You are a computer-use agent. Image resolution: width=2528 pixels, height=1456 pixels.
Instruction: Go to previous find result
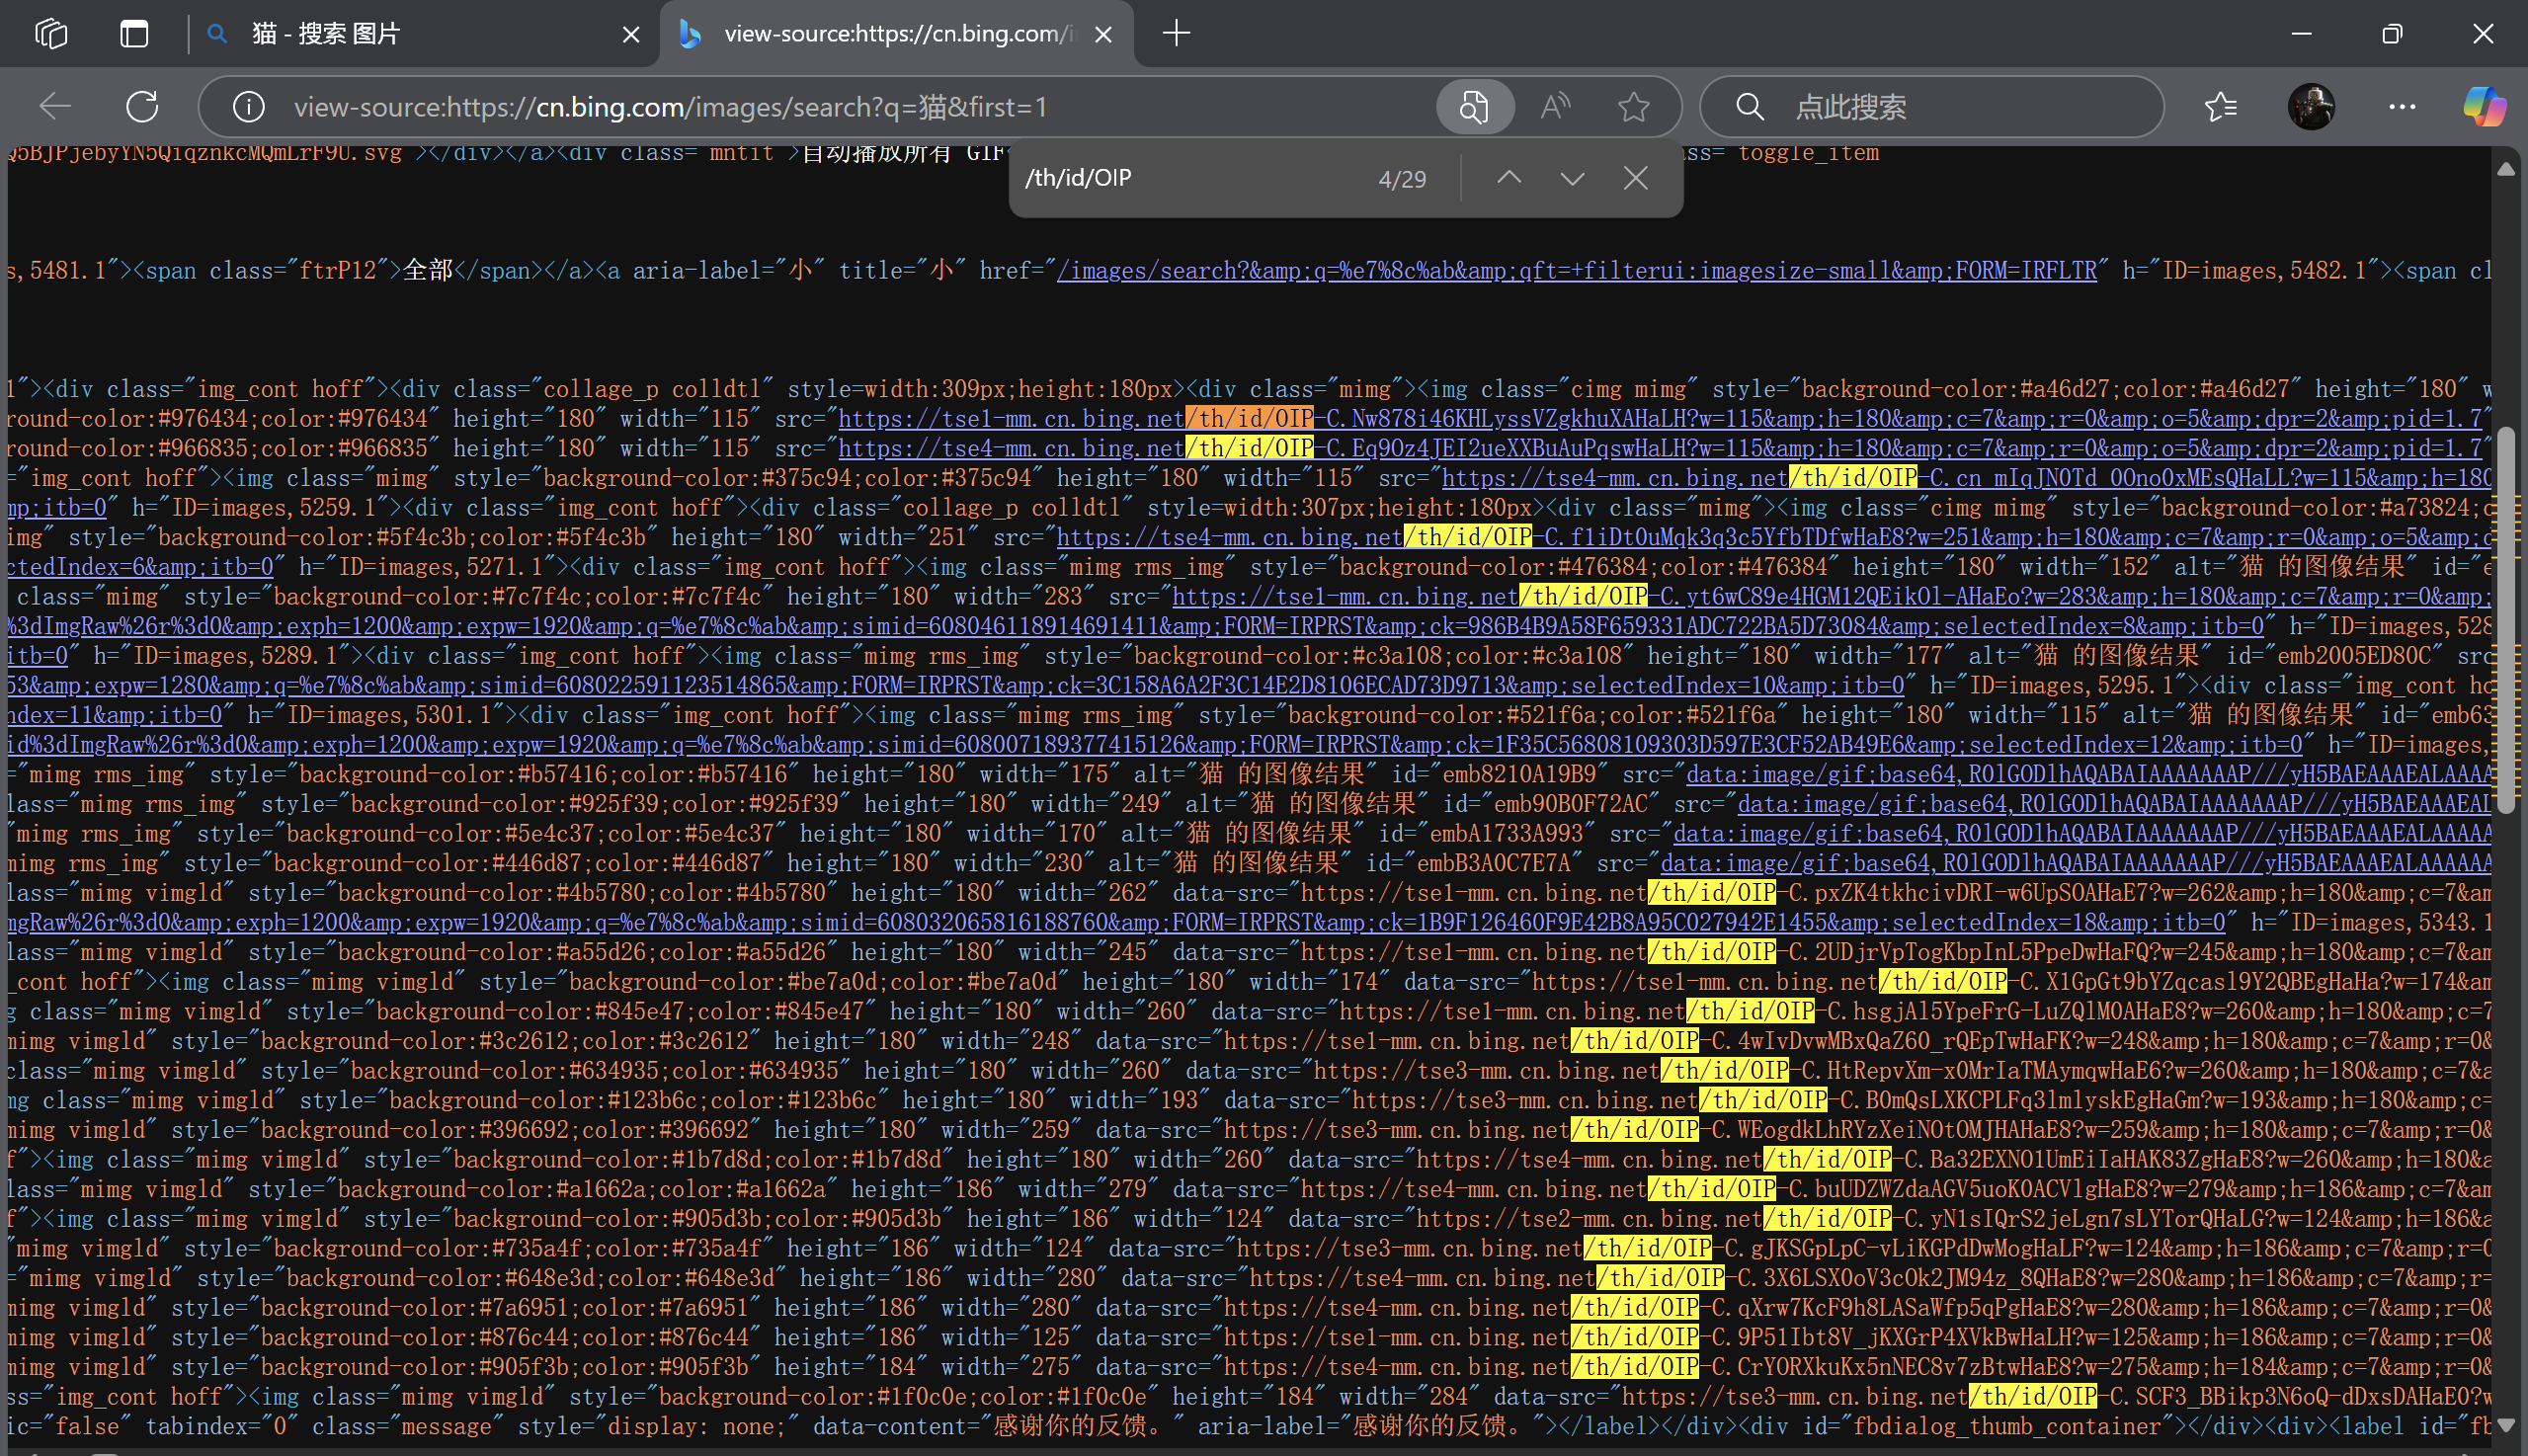point(1509,179)
